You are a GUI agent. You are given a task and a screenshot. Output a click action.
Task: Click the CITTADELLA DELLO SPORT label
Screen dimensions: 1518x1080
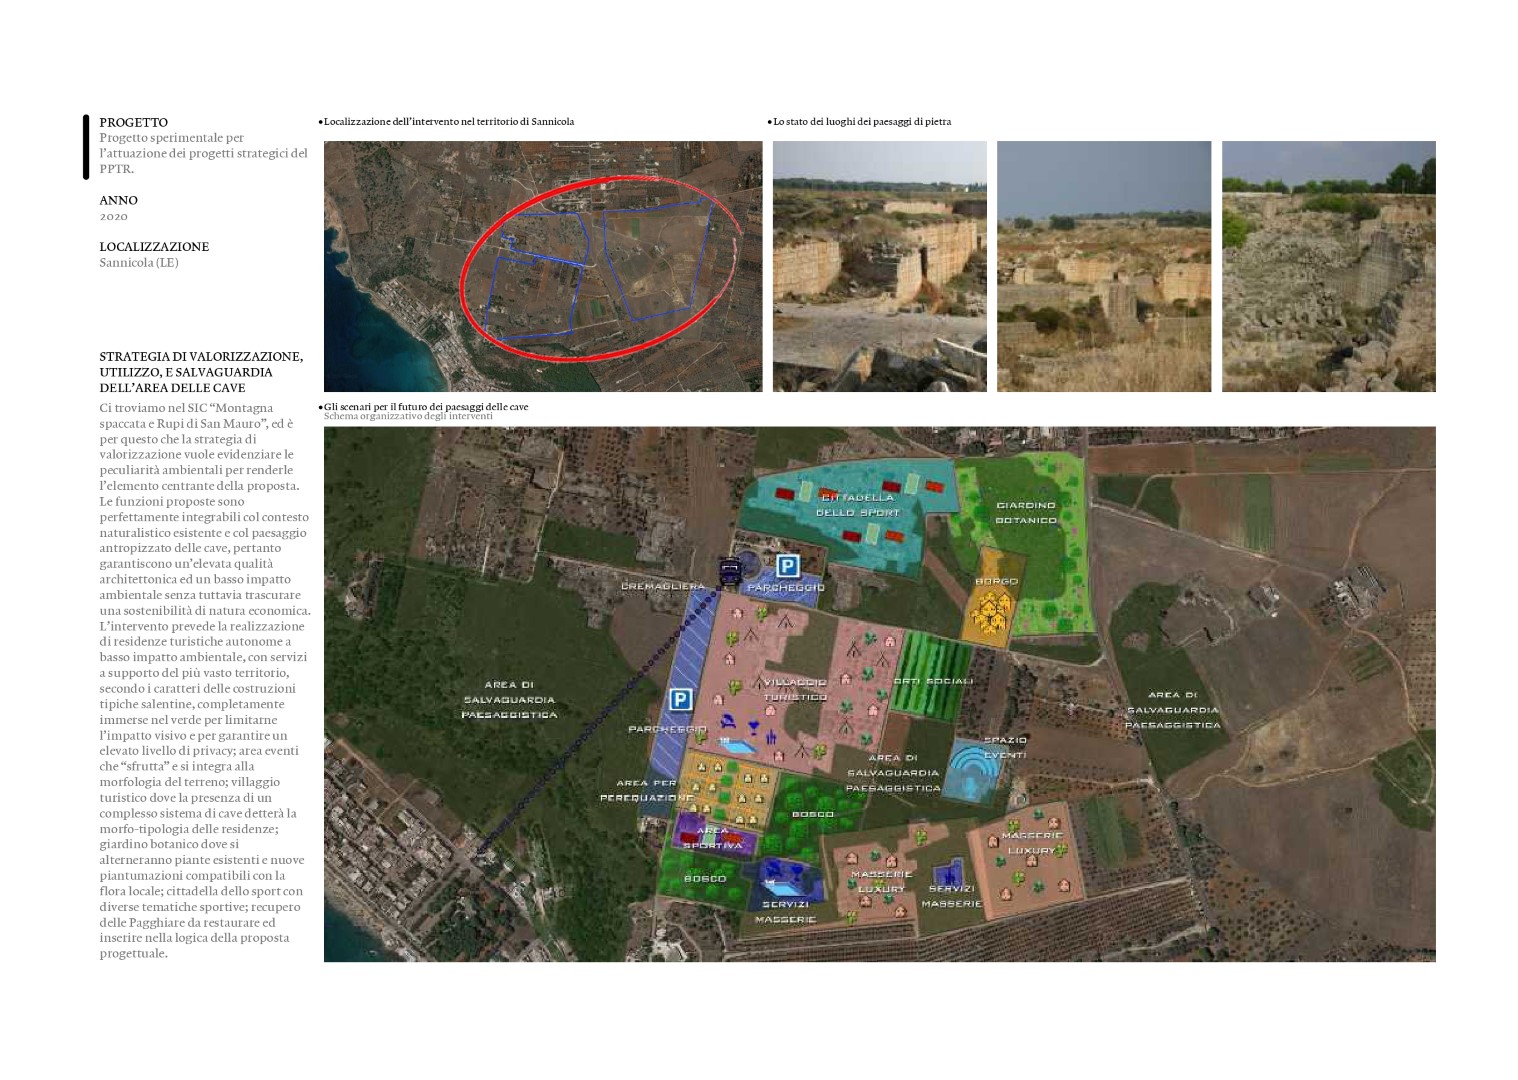858,505
